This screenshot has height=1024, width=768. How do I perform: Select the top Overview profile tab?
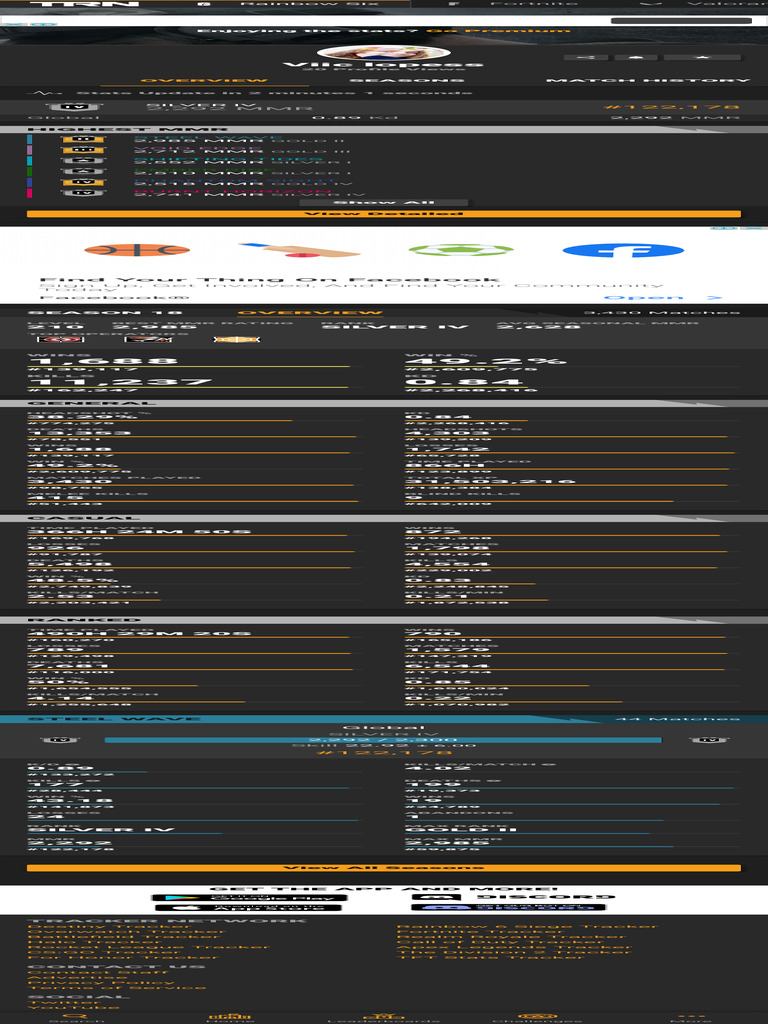click(x=204, y=80)
